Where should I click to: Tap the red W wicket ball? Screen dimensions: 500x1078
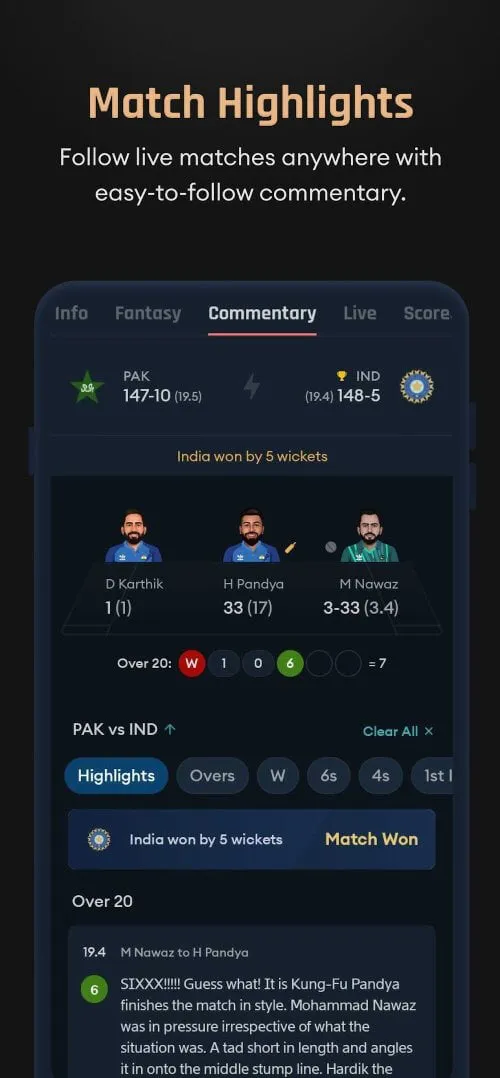tap(192, 664)
